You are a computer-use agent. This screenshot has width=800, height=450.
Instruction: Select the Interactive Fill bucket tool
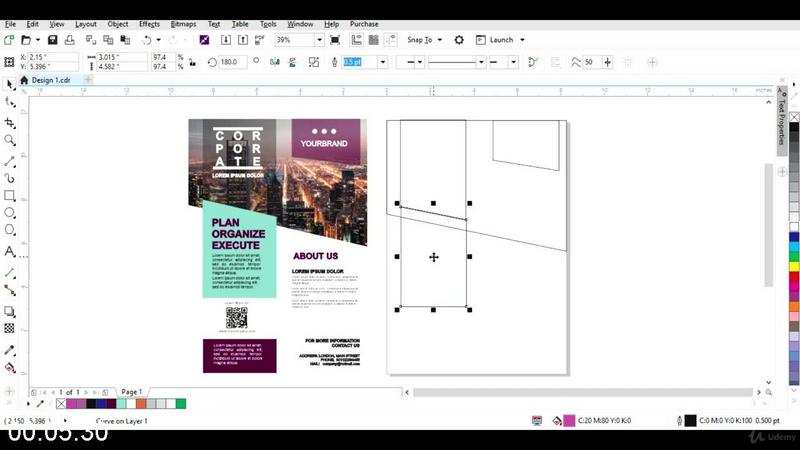point(9,367)
